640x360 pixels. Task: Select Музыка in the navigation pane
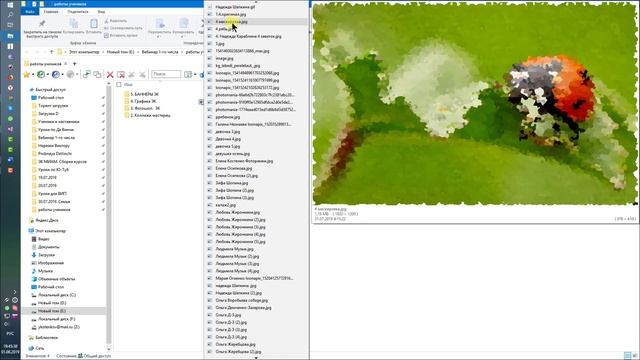click(45, 271)
